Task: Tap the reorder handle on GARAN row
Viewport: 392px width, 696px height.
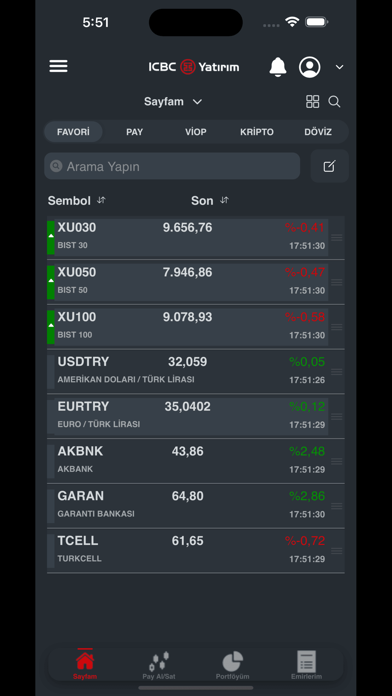Action: (x=337, y=506)
